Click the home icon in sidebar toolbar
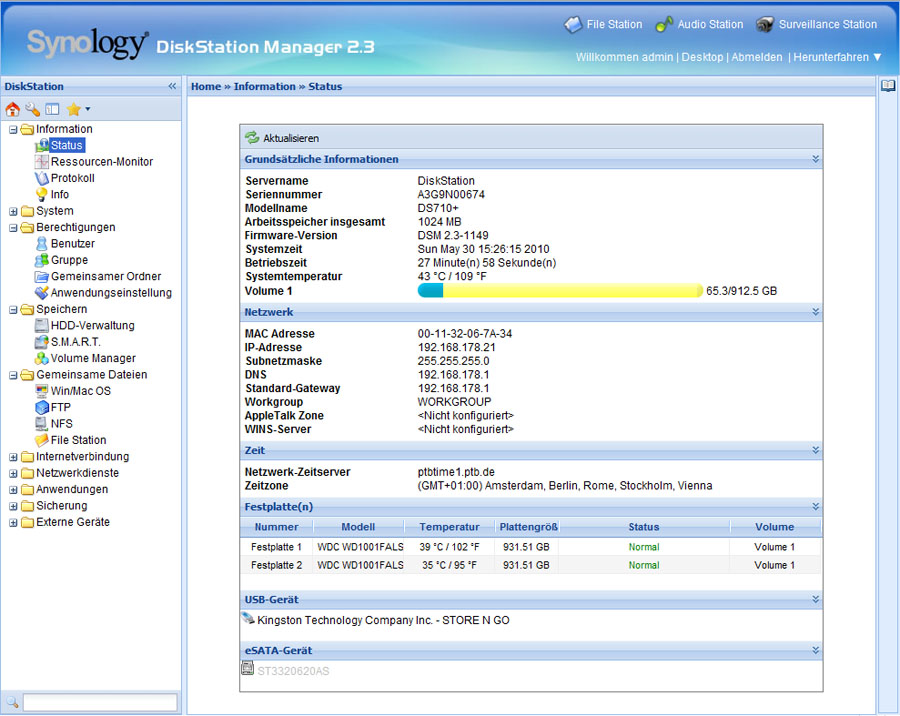The image size is (900, 716). click(x=13, y=109)
